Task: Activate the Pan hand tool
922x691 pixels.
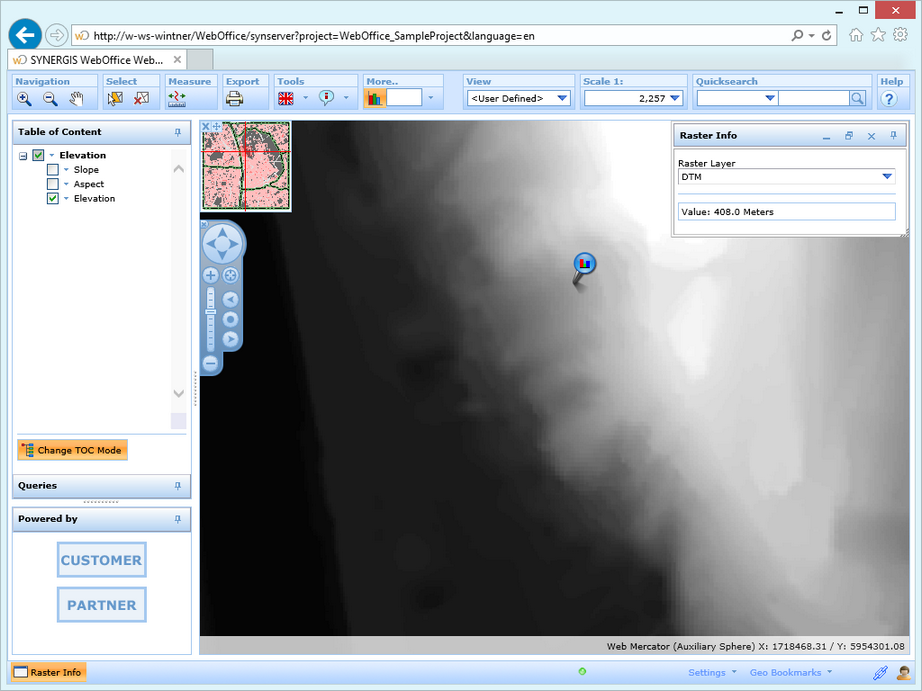Action: pos(76,99)
